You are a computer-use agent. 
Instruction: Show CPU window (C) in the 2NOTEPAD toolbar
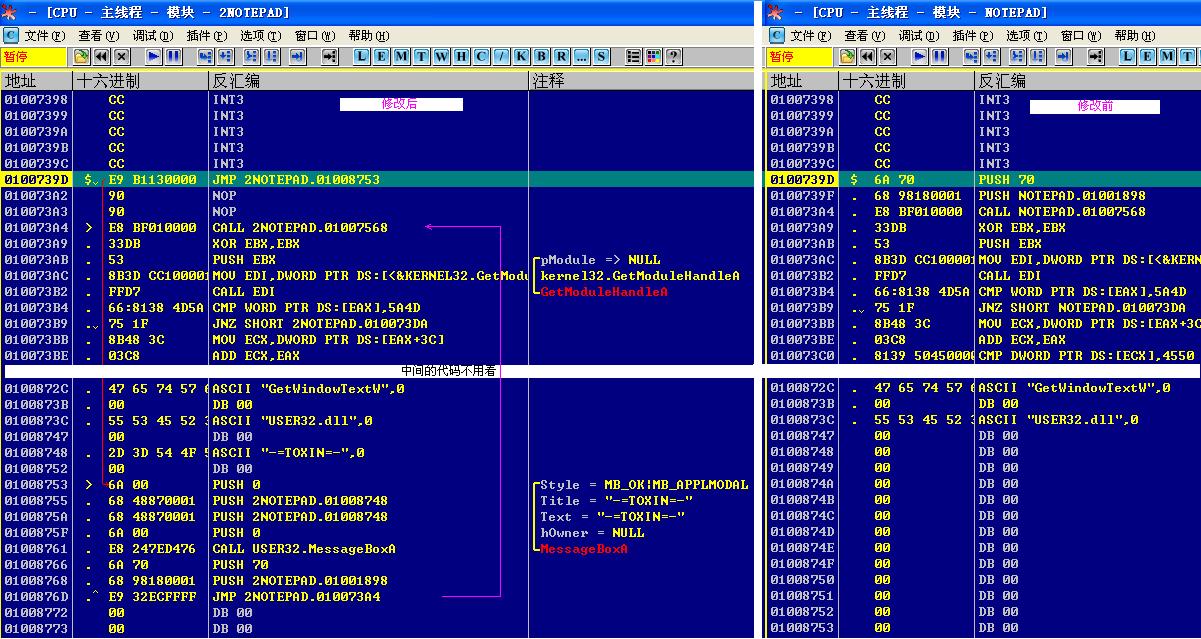point(482,57)
